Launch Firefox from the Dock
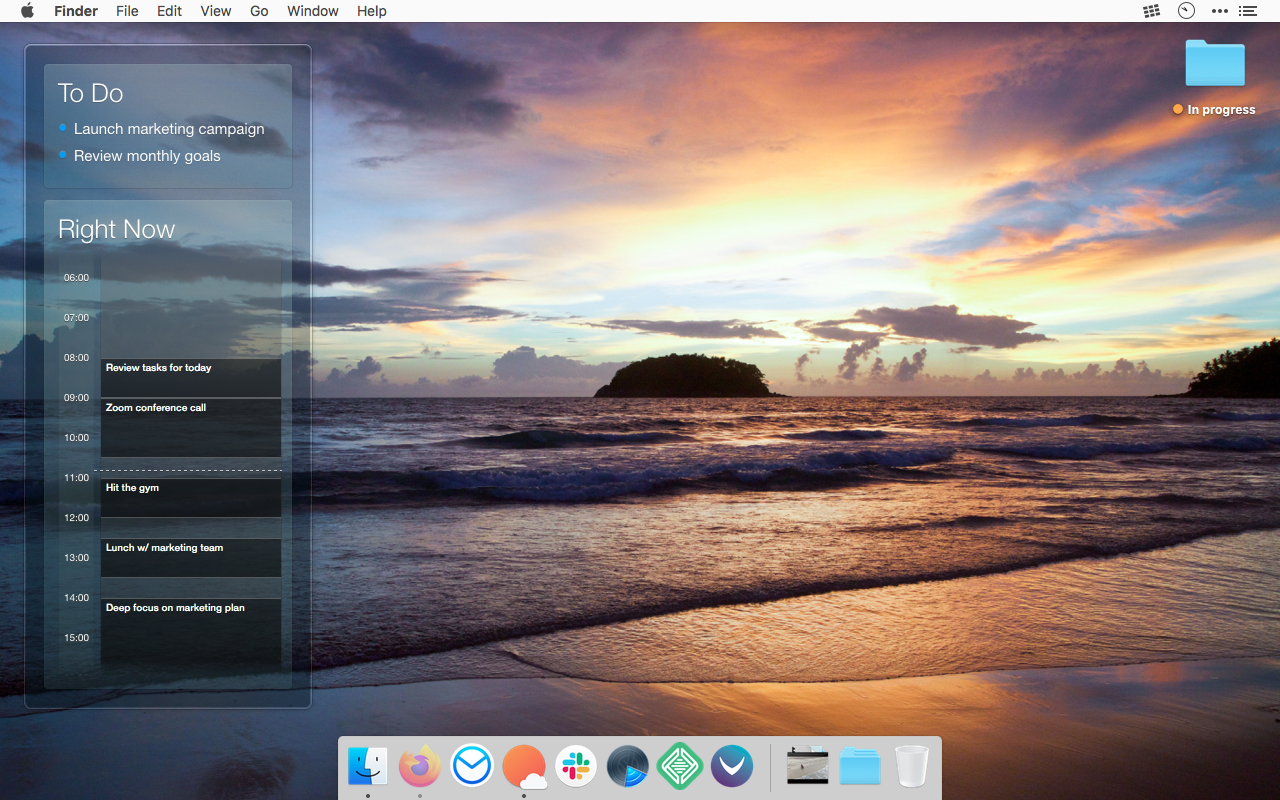 [x=419, y=767]
